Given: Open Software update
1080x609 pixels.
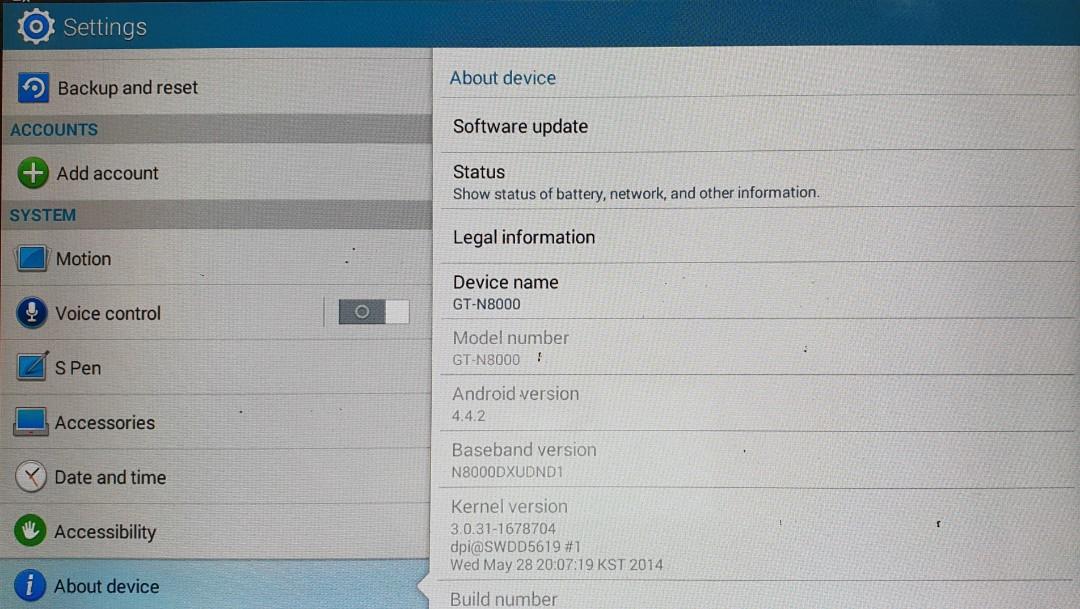Looking at the screenshot, I should tap(520, 127).
